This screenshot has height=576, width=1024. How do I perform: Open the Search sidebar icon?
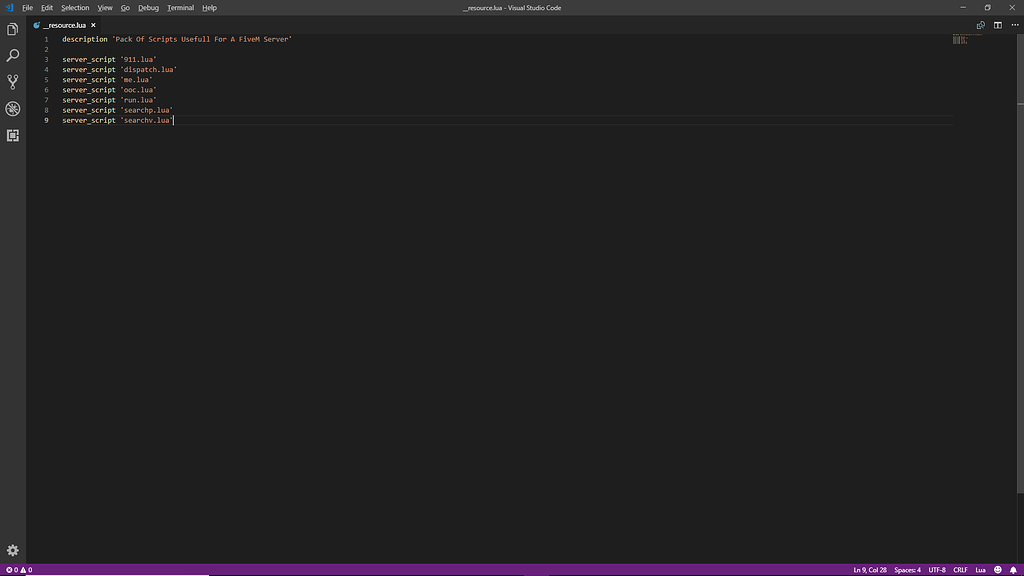[12, 55]
